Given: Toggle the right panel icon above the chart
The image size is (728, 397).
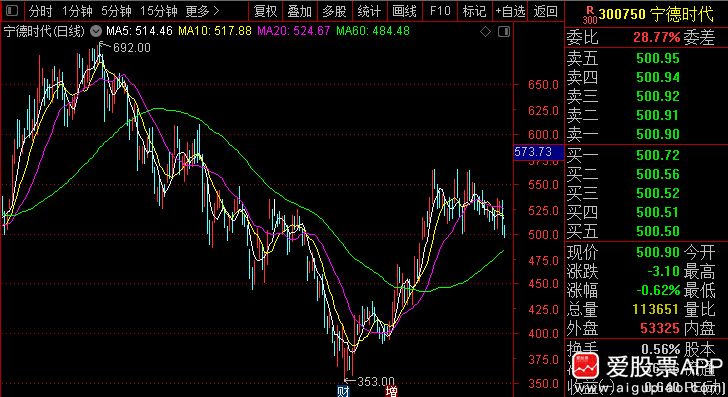Looking at the screenshot, I should 504,32.
